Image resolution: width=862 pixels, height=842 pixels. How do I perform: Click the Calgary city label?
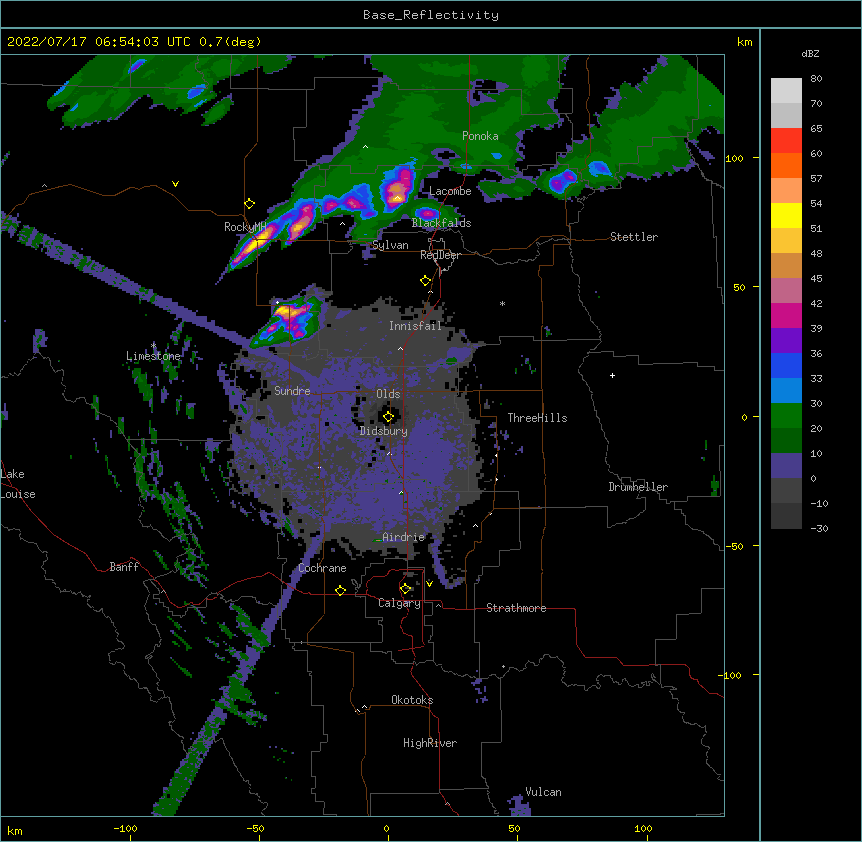click(x=399, y=603)
